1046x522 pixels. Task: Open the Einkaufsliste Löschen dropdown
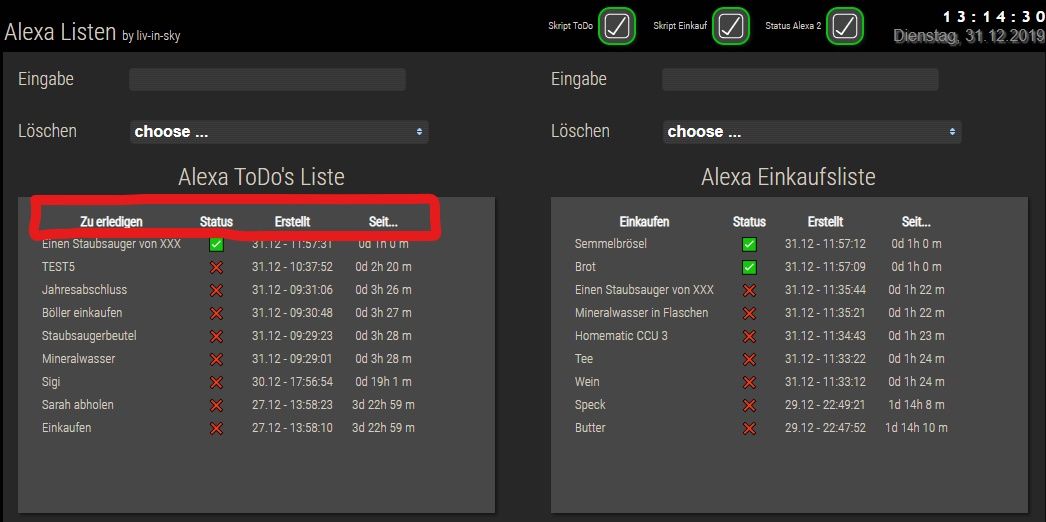[812, 131]
